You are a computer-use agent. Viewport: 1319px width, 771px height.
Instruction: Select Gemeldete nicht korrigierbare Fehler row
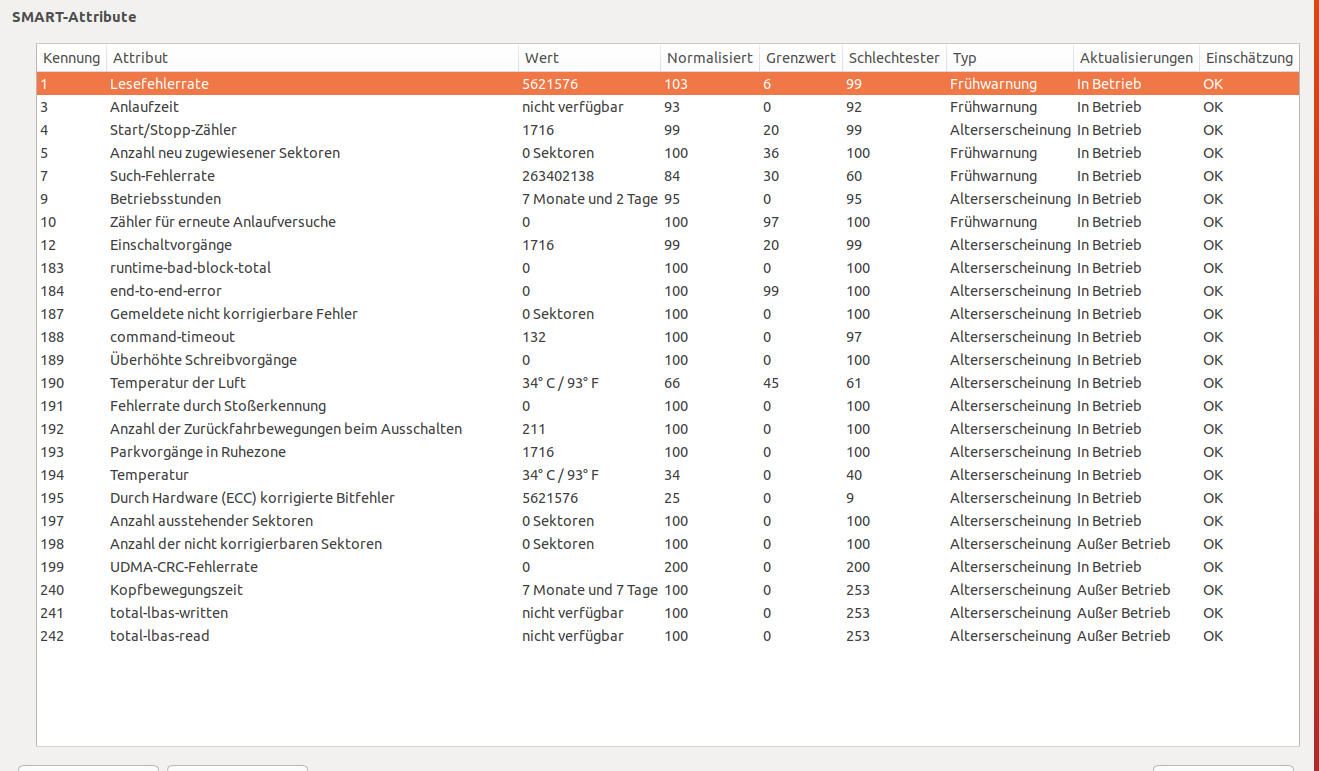click(668, 314)
